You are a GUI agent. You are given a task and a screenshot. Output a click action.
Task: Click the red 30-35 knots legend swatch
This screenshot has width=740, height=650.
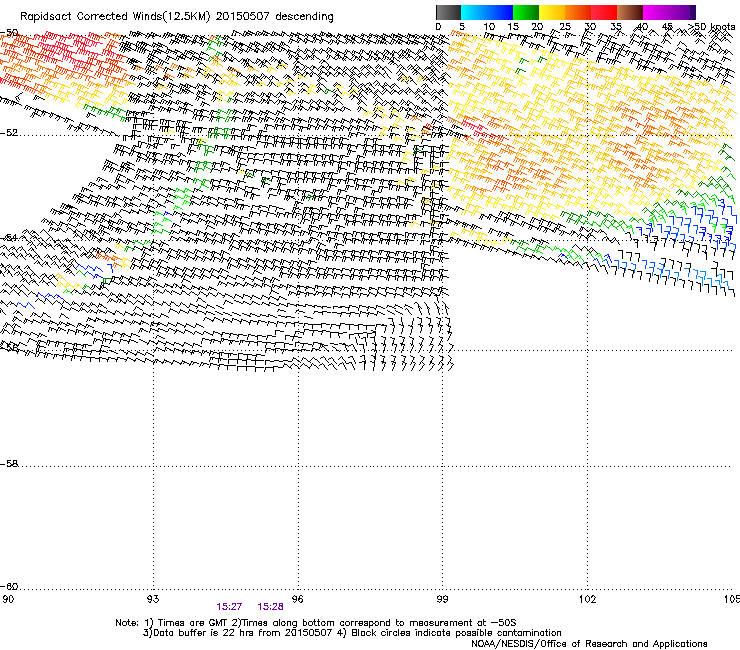pos(604,12)
